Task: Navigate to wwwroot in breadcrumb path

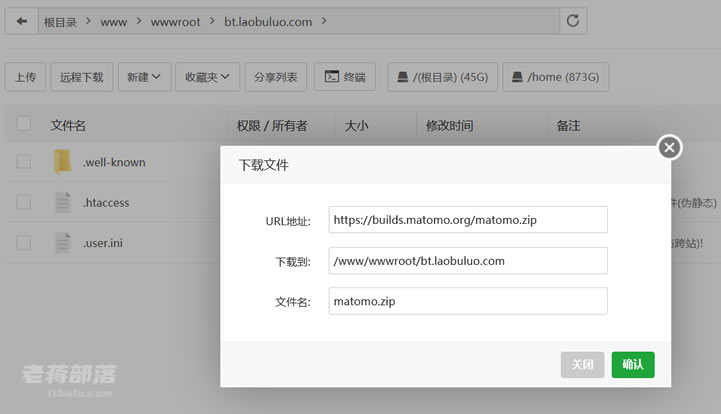Action: [175, 22]
